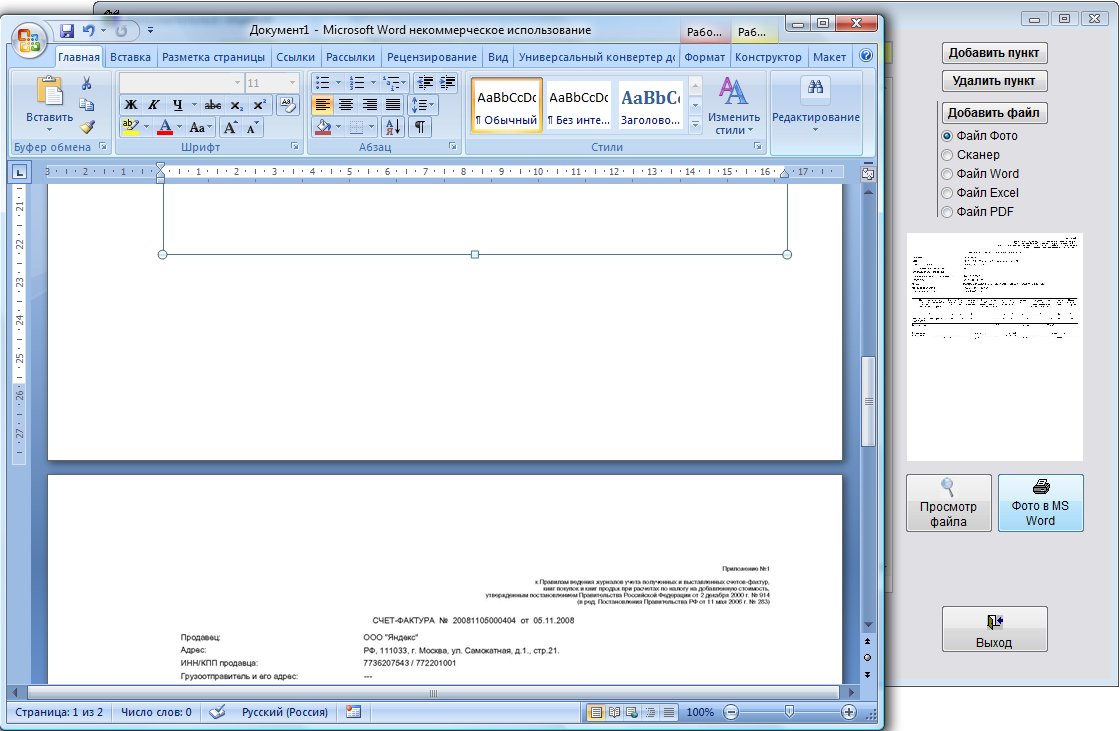Click the Выход exit button
1120x731 pixels.
click(x=994, y=630)
